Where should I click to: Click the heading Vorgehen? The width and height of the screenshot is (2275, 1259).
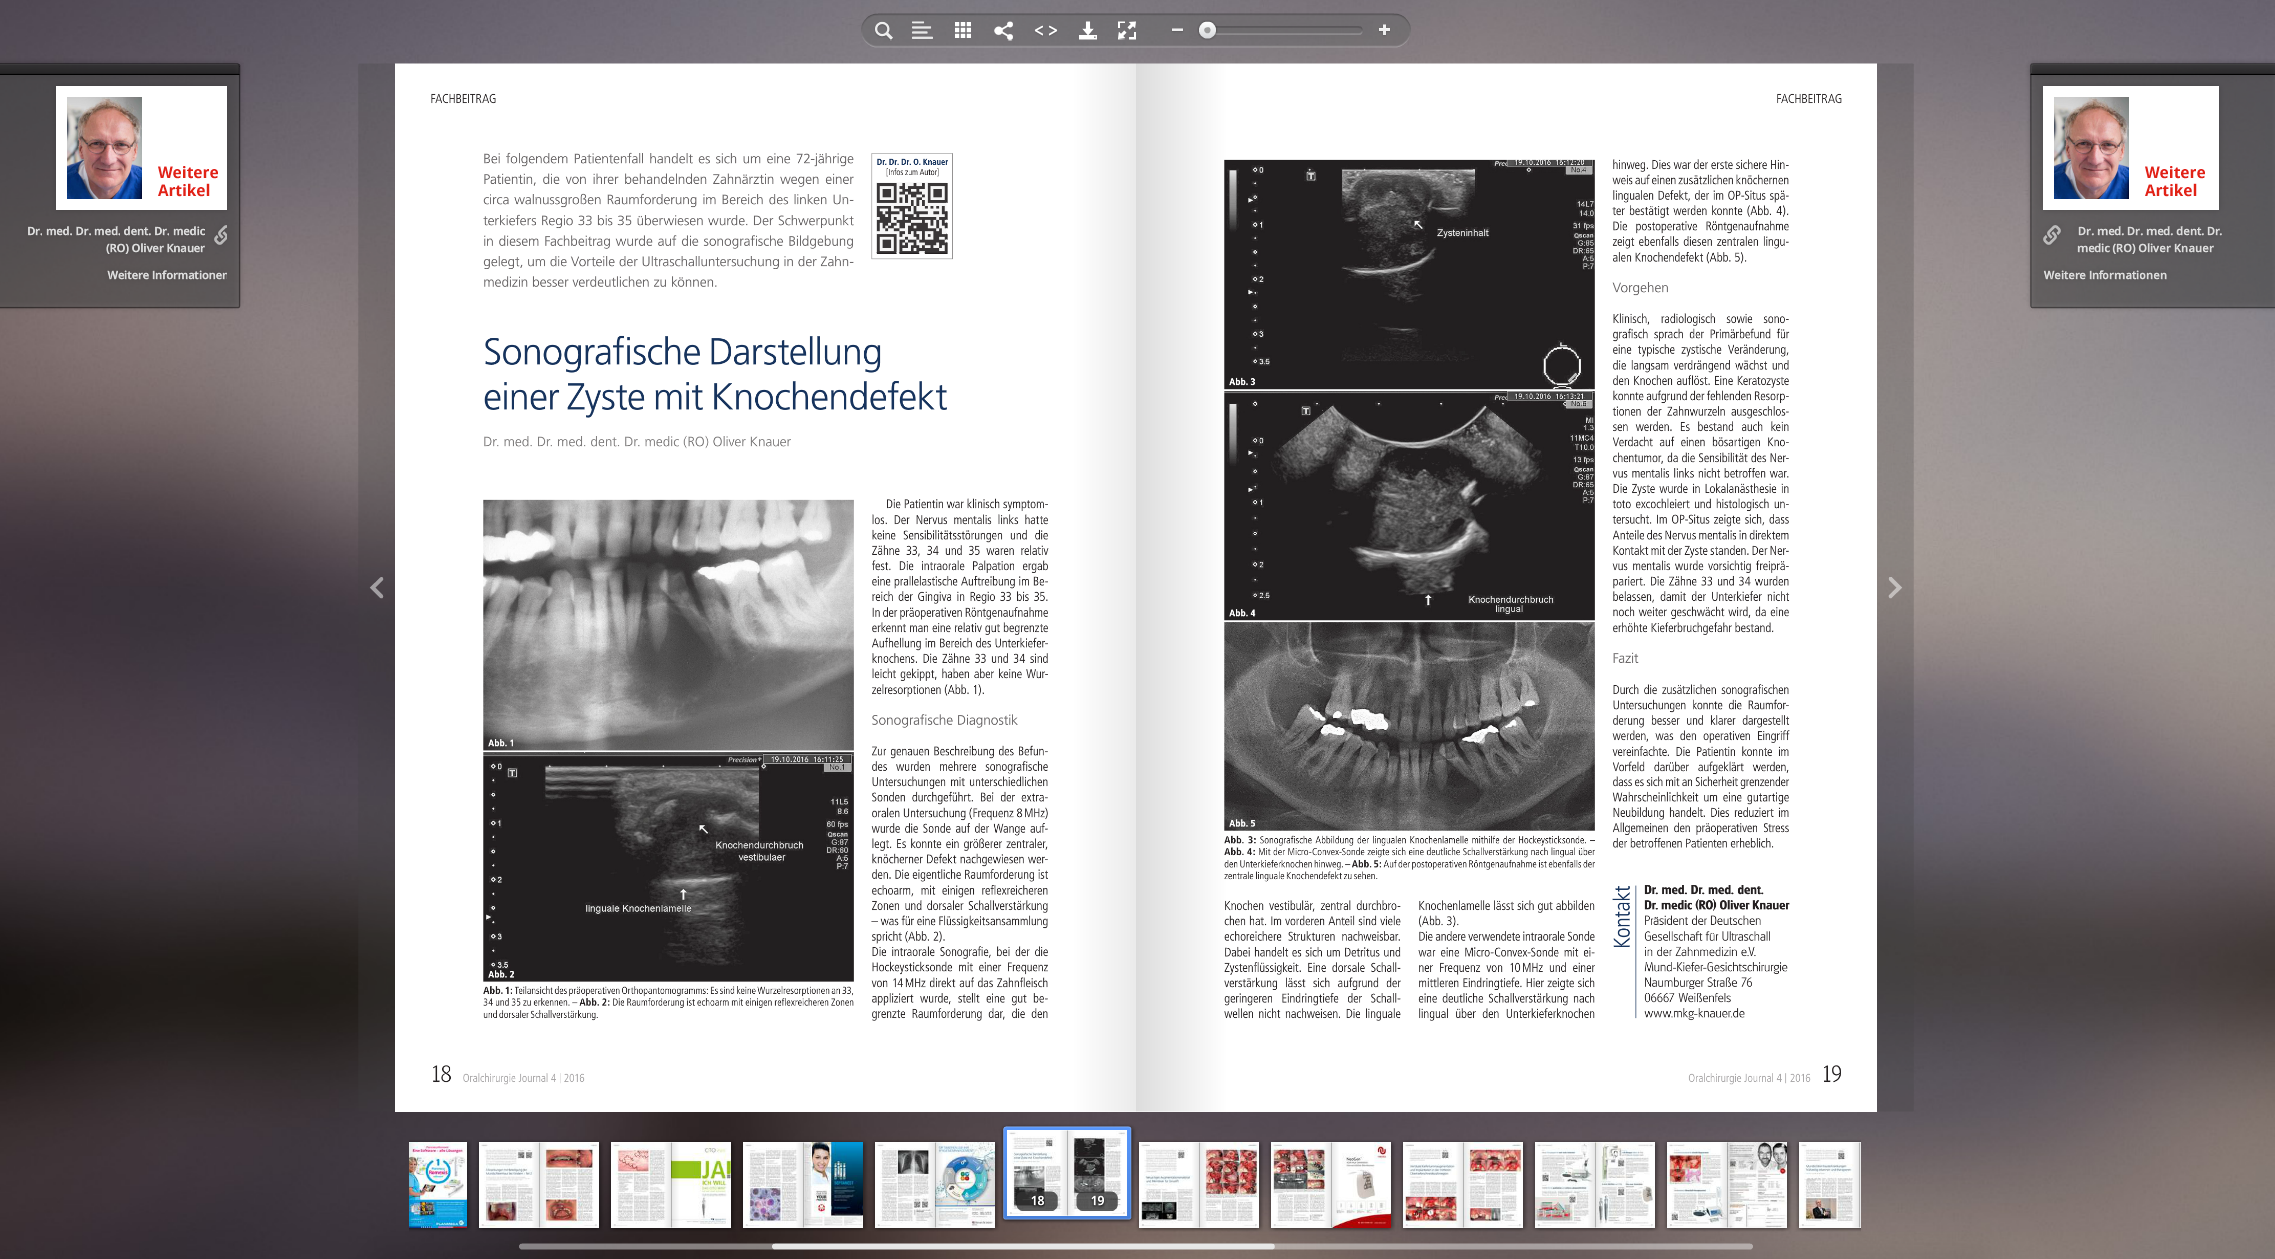pos(1640,288)
